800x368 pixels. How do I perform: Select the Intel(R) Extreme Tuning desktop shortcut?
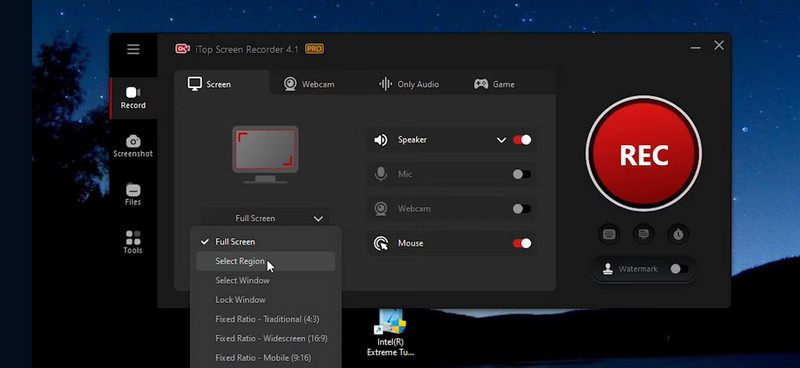(390, 333)
